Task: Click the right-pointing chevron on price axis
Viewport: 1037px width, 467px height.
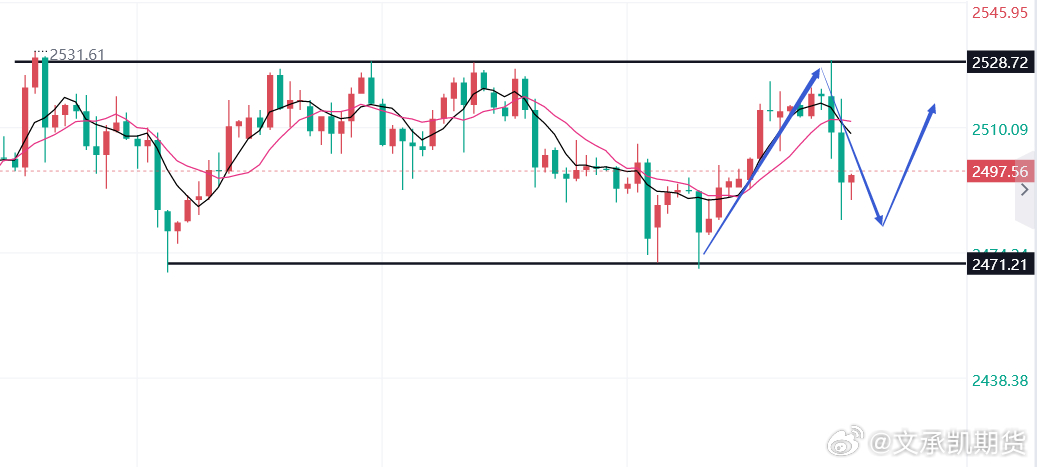Action: (x=1023, y=188)
